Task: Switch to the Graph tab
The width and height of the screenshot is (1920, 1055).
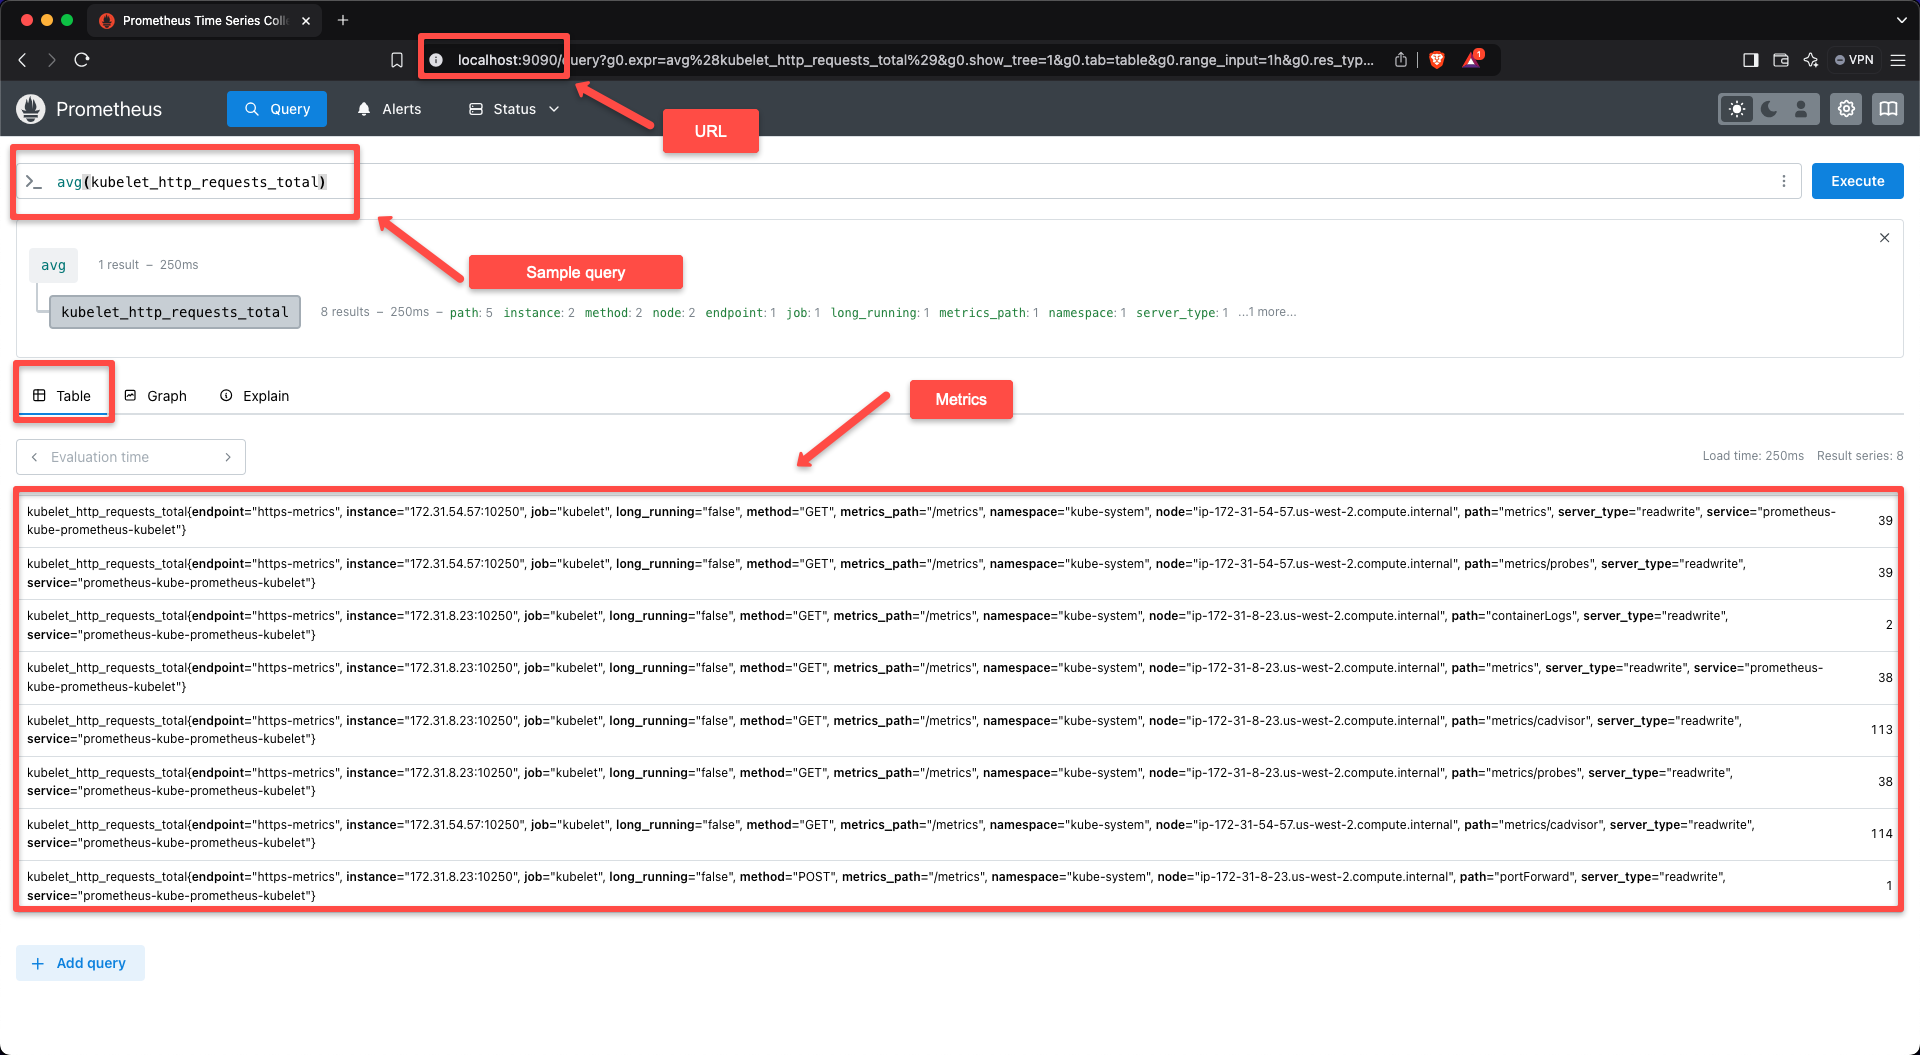Action: point(156,395)
